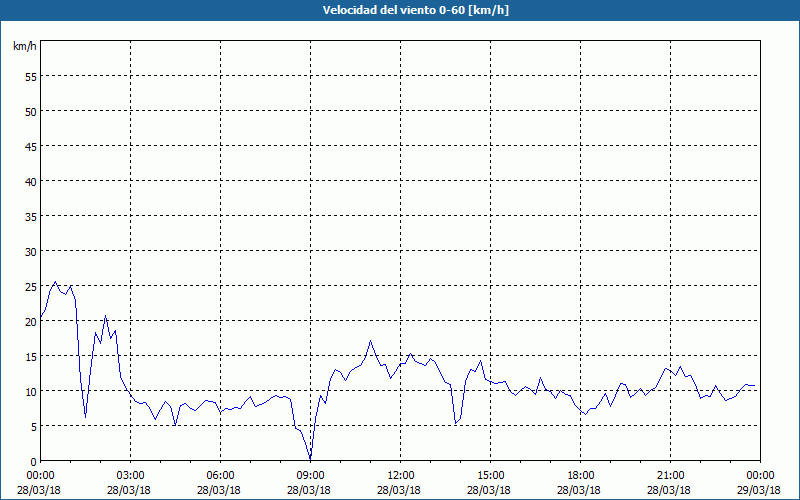Screen dimensions: 800x500
Task: Click the '21:00' time axis label
Action: point(670,476)
